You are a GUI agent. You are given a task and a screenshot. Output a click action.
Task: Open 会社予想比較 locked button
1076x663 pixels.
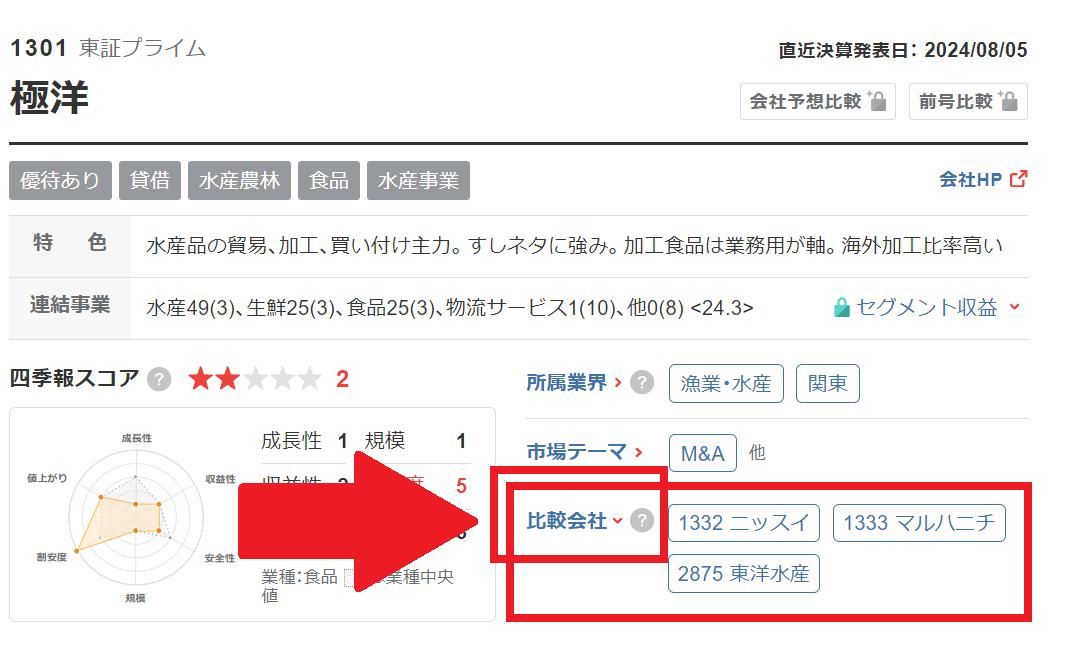pos(817,102)
